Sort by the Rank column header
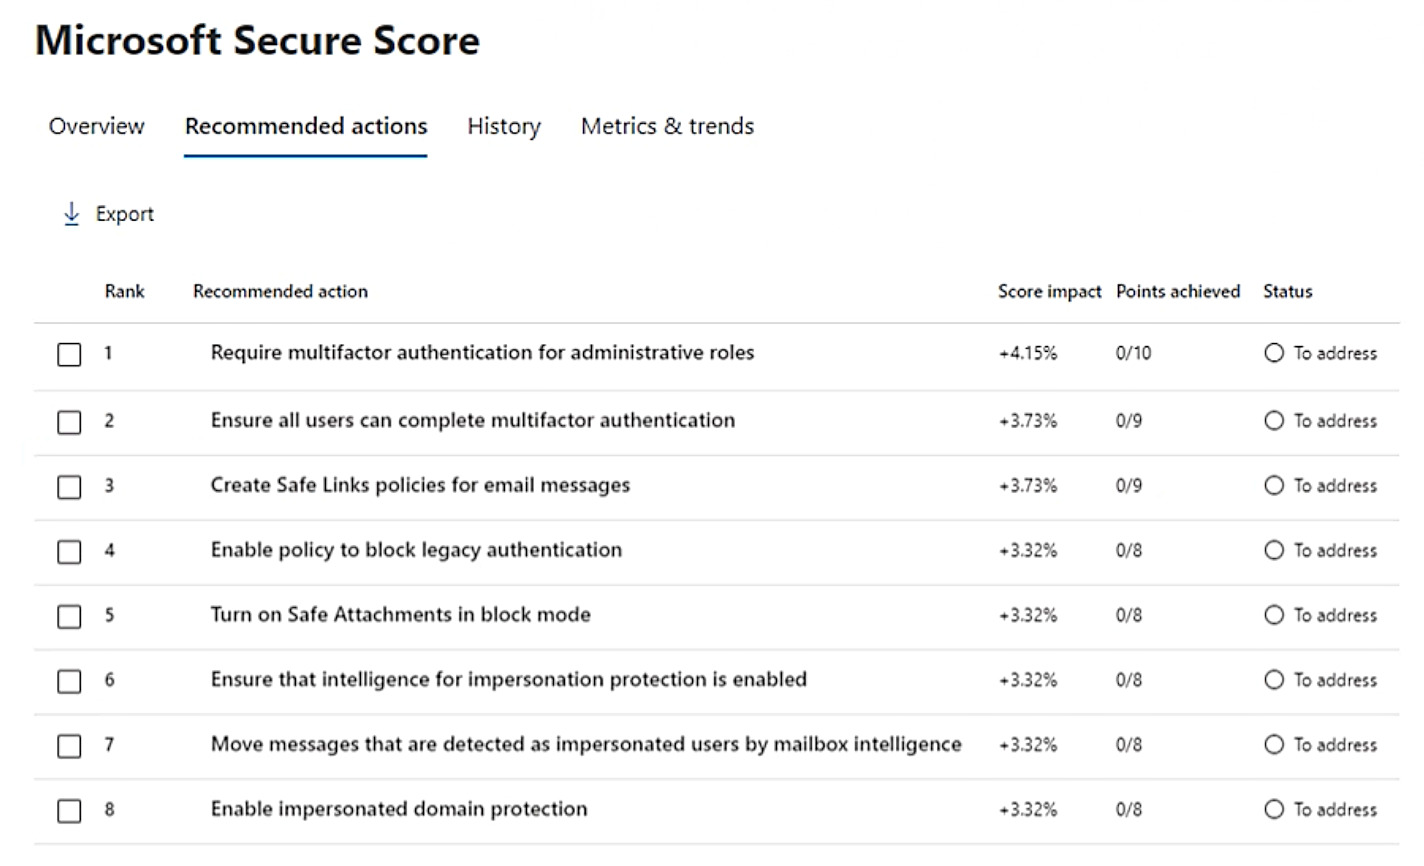Image resolution: width=1424 pixels, height=866 pixels. [125, 291]
